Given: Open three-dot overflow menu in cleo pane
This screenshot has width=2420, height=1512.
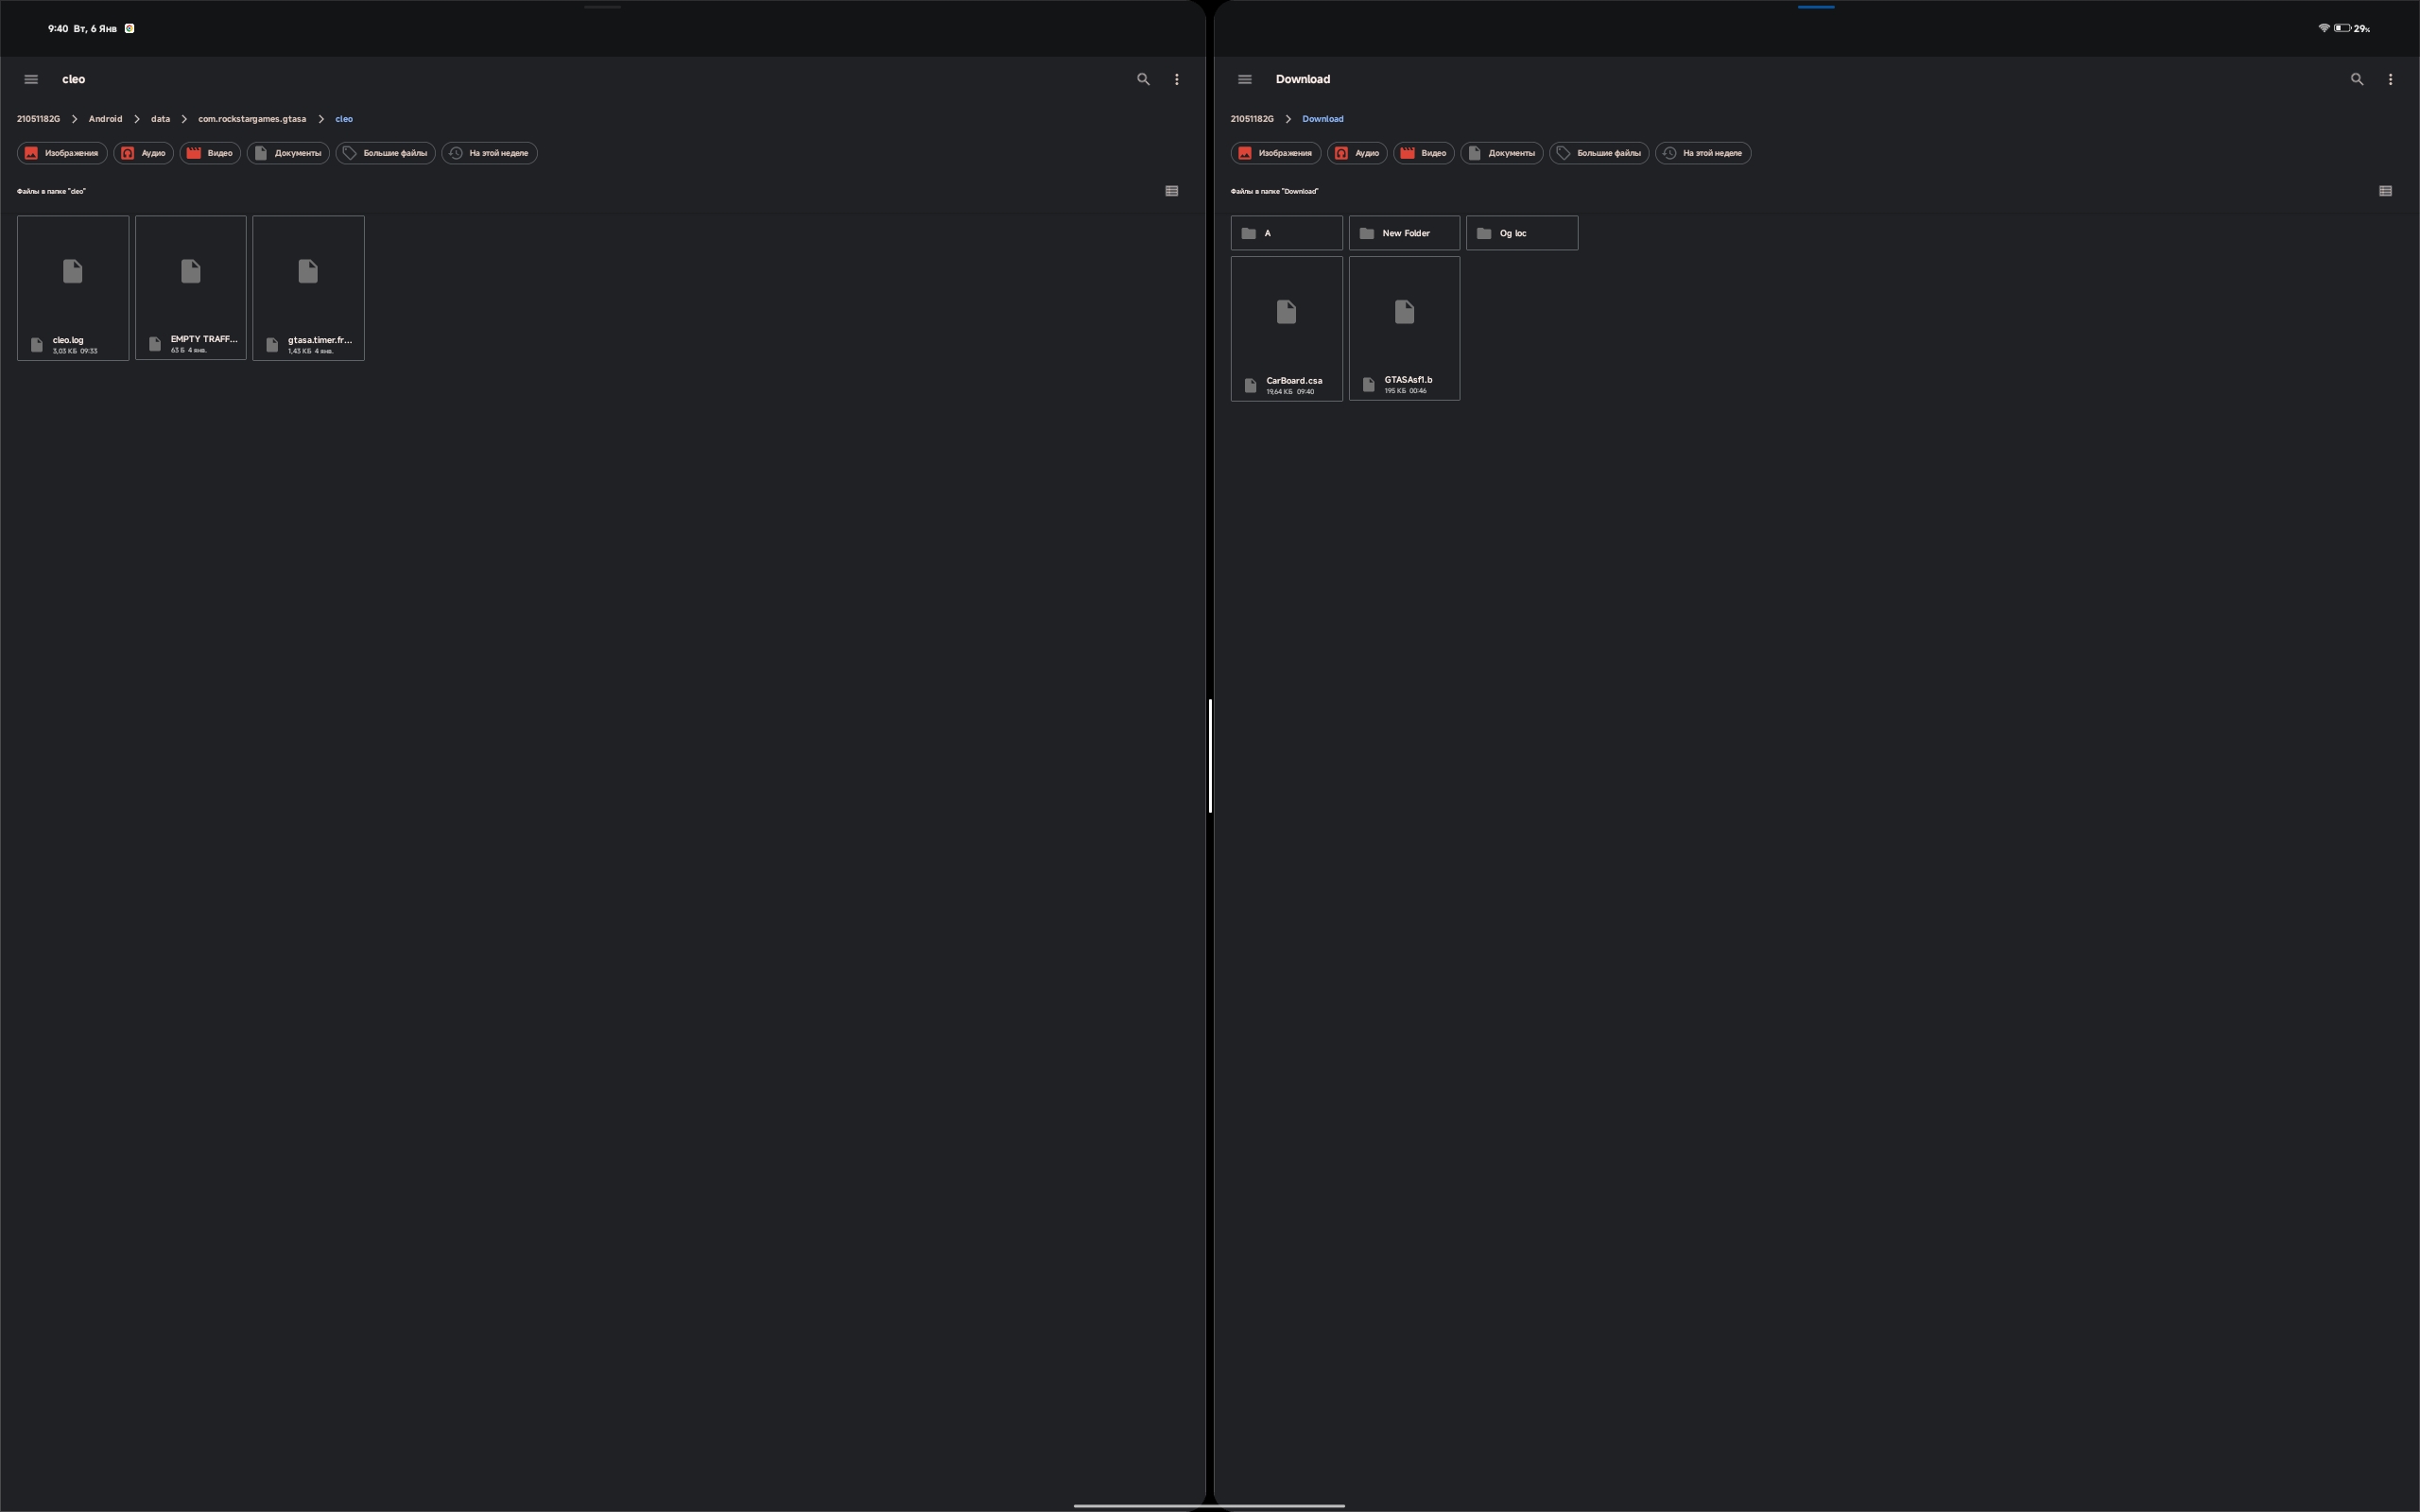Looking at the screenshot, I should (1176, 79).
